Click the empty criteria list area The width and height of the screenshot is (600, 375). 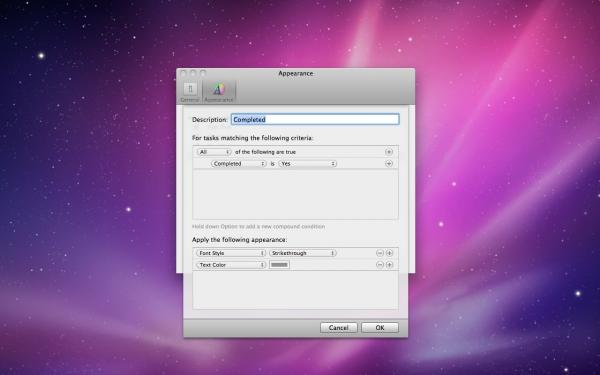click(295, 194)
